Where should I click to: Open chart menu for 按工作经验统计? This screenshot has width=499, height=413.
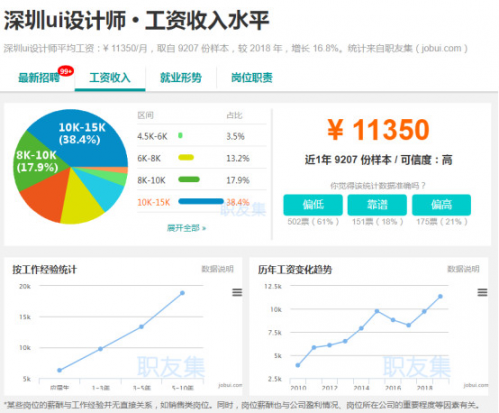pos(237,292)
